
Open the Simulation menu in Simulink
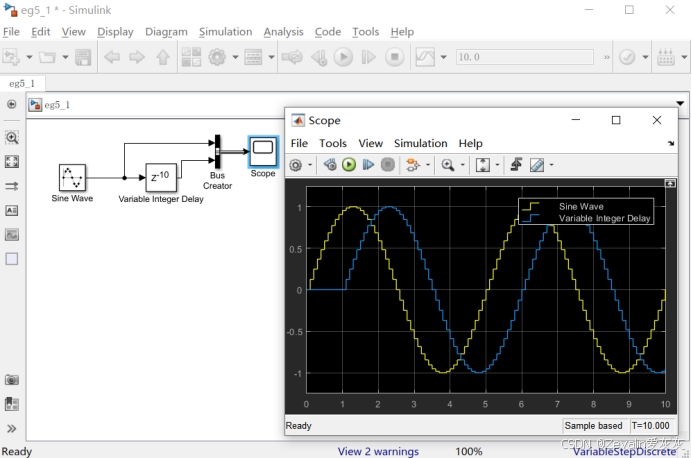(226, 32)
